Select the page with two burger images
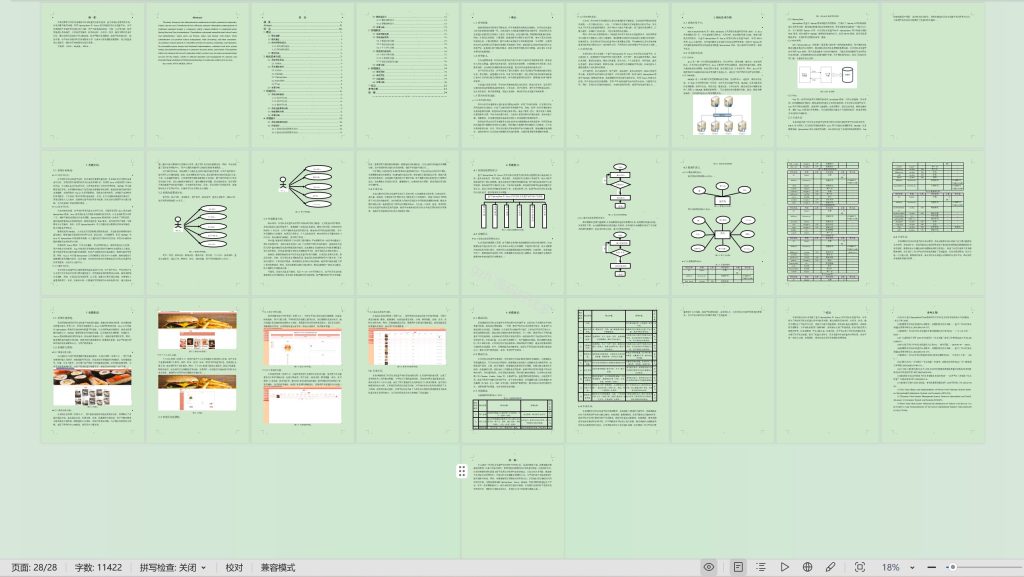This screenshot has height=577, width=1024. (198, 371)
